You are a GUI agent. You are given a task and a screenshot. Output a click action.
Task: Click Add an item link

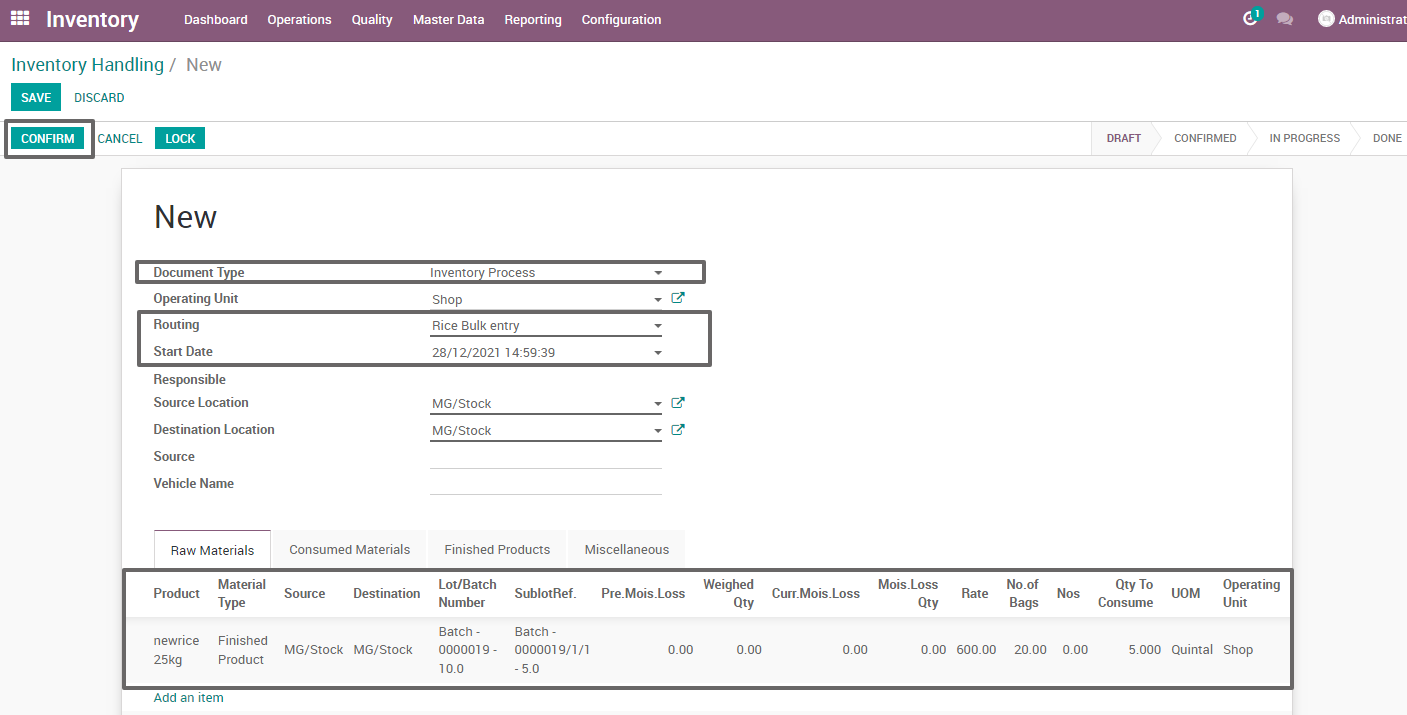tap(188, 697)
